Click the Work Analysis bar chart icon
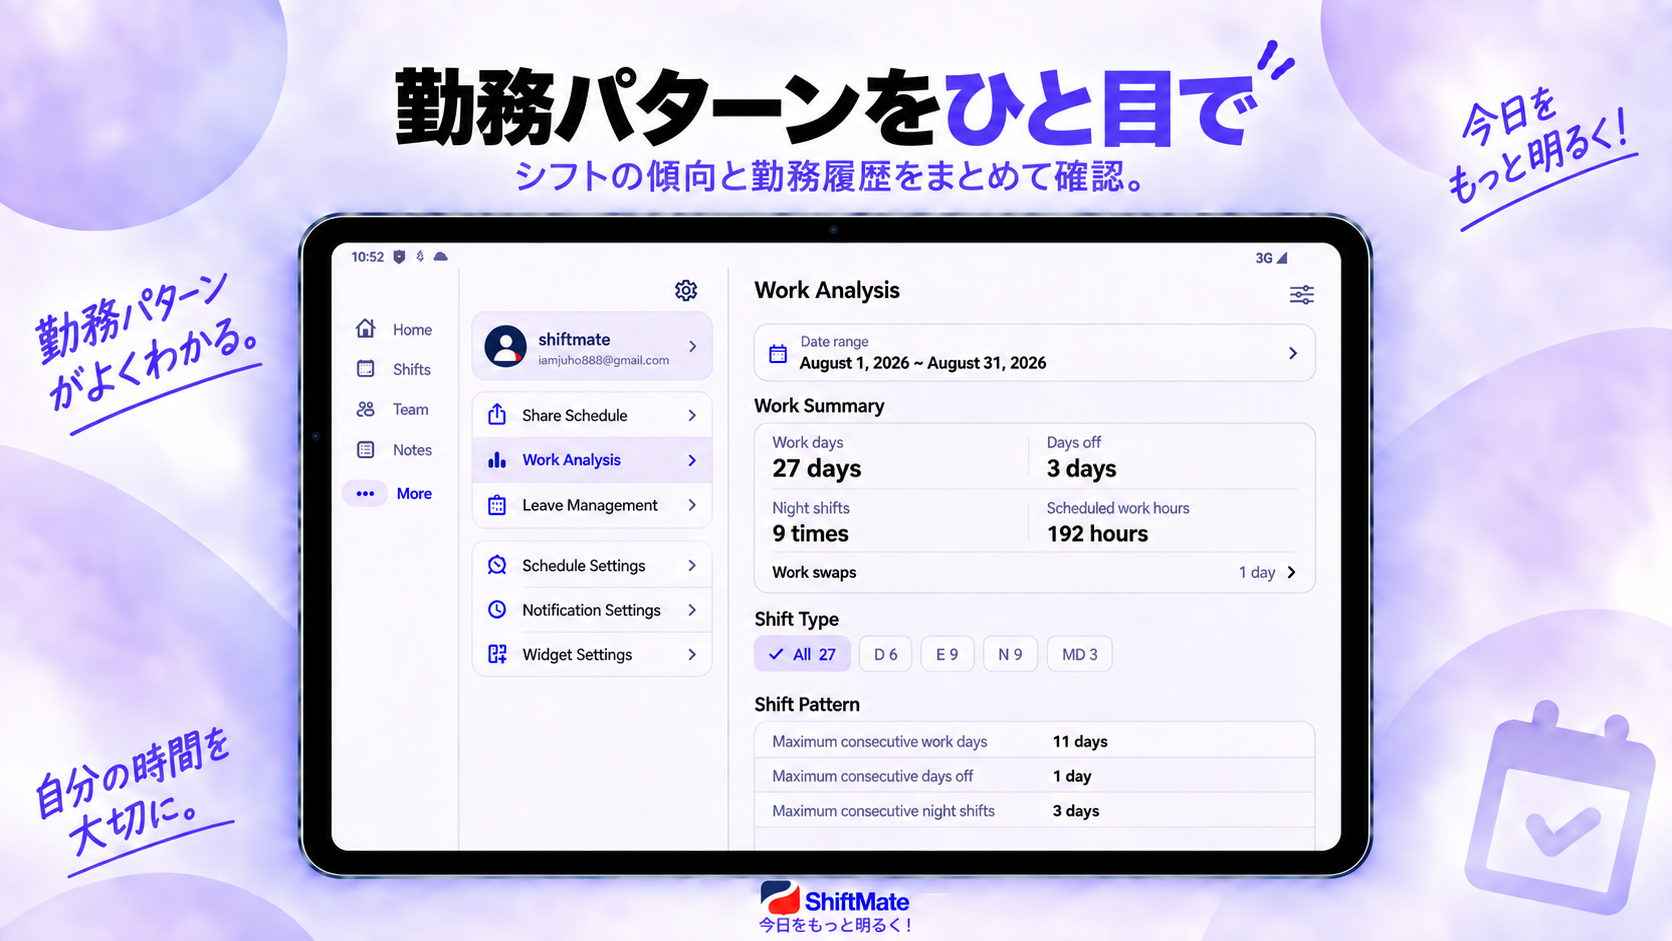Screen dimensions: 1672x941 click(497, 460)
